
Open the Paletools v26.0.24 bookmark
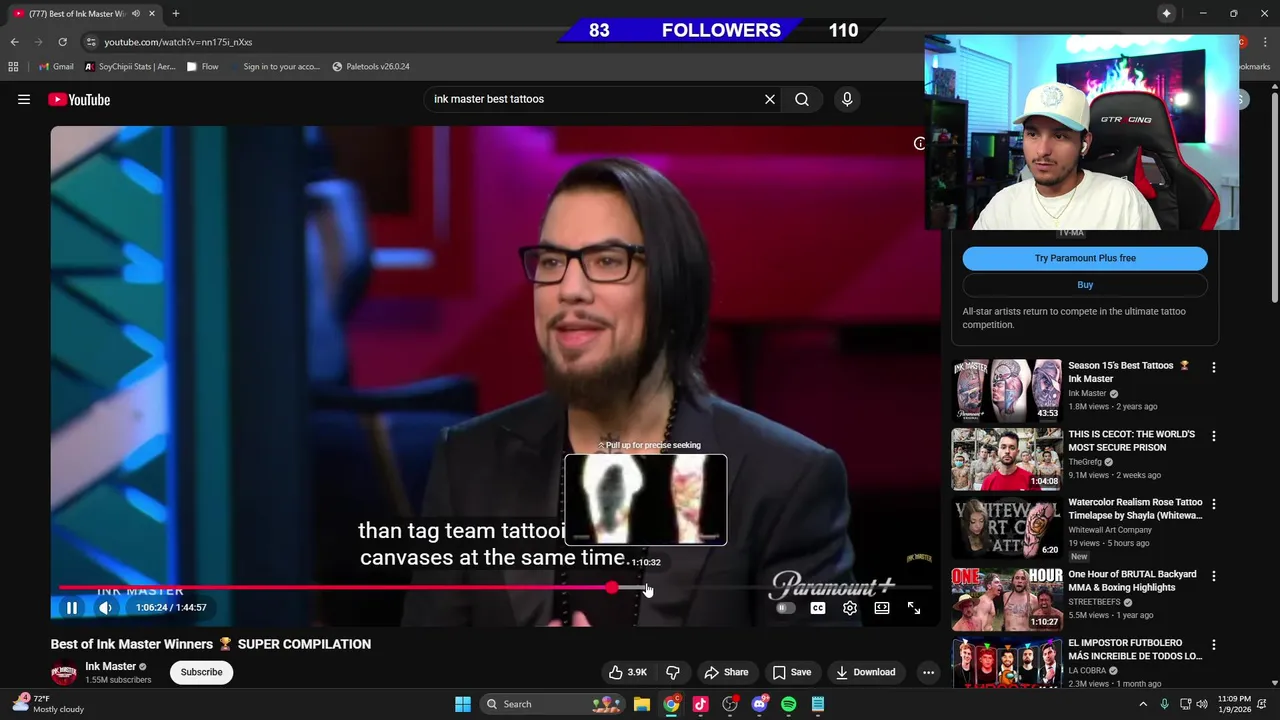point(371,67)
